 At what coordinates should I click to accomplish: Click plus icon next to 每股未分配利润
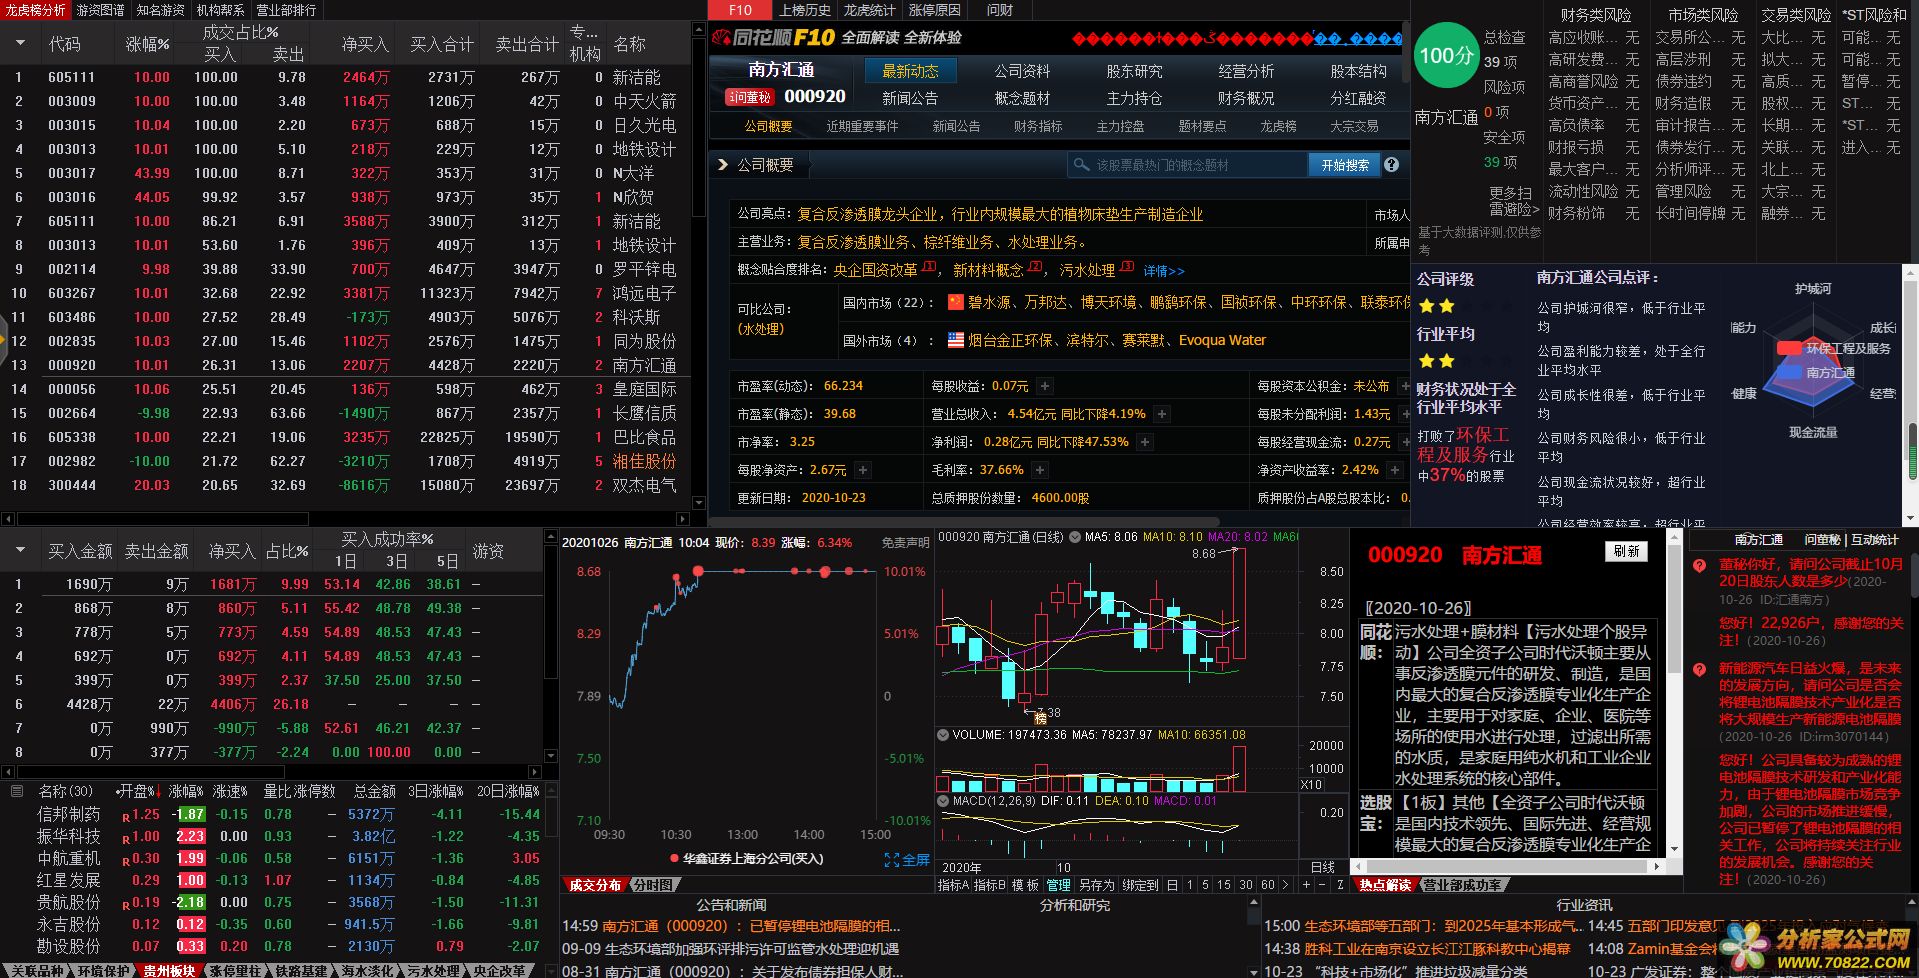tap(1404, 414)
